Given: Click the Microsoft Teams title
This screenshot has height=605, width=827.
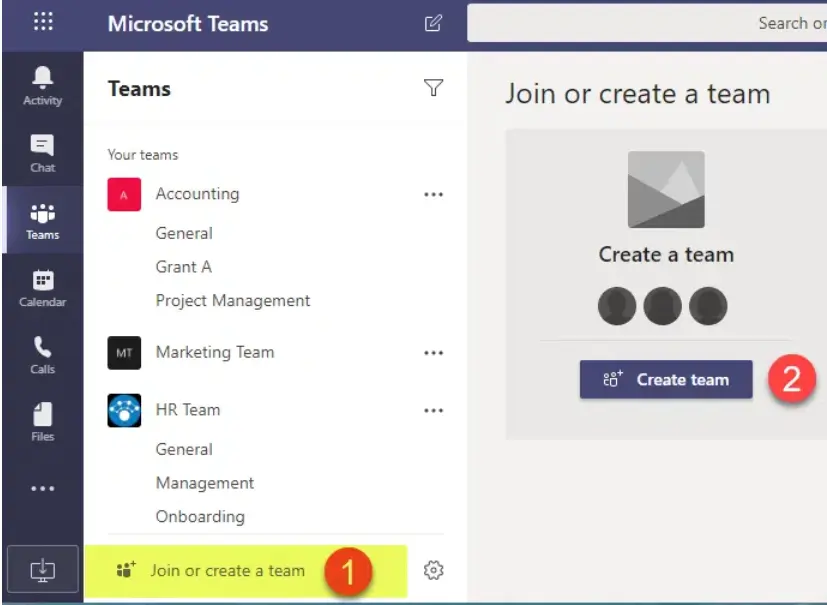Looking at the screenshot, I should coord(188,24).
